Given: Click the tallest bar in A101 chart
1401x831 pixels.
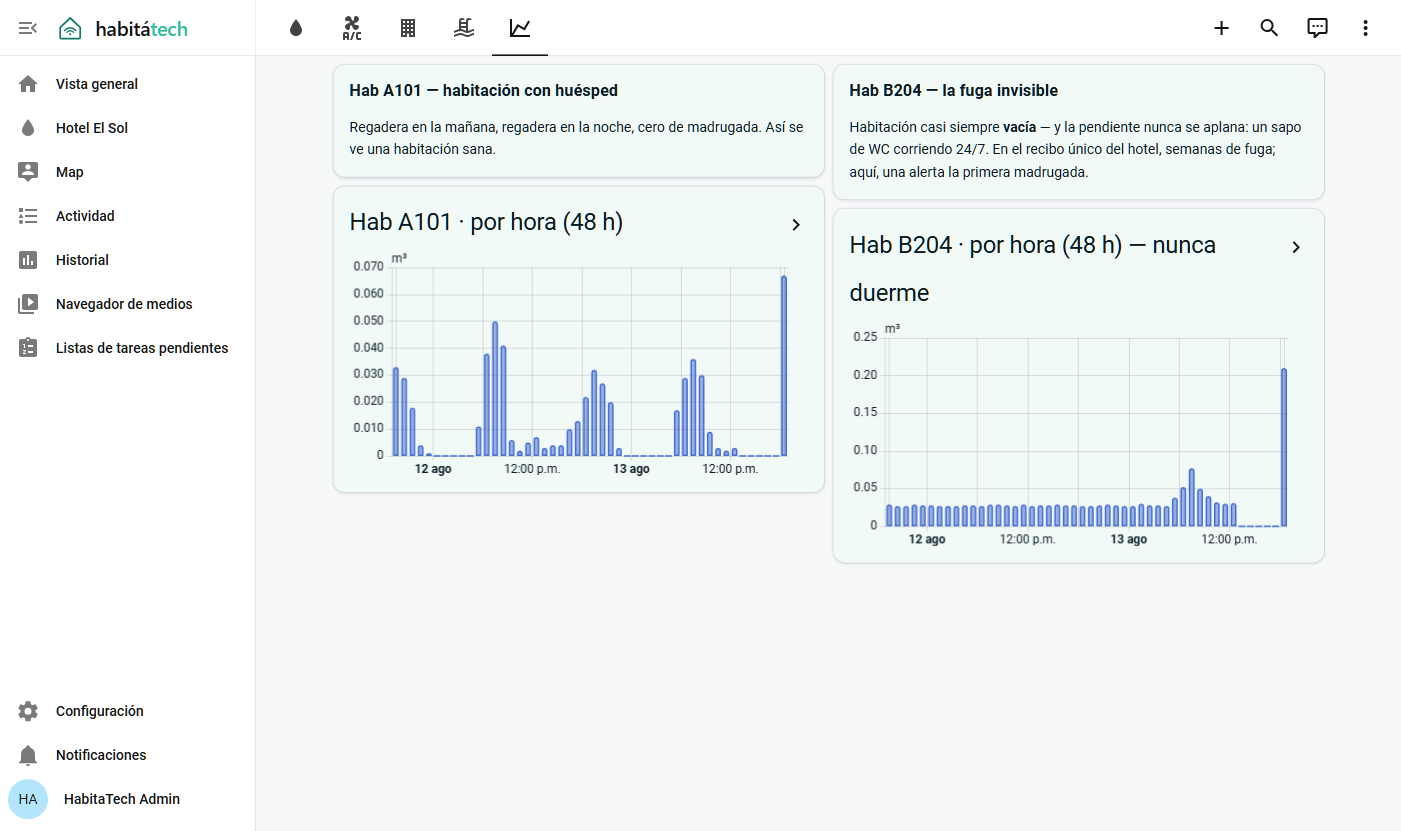Looking at the screenshot, I should [784, 366].
